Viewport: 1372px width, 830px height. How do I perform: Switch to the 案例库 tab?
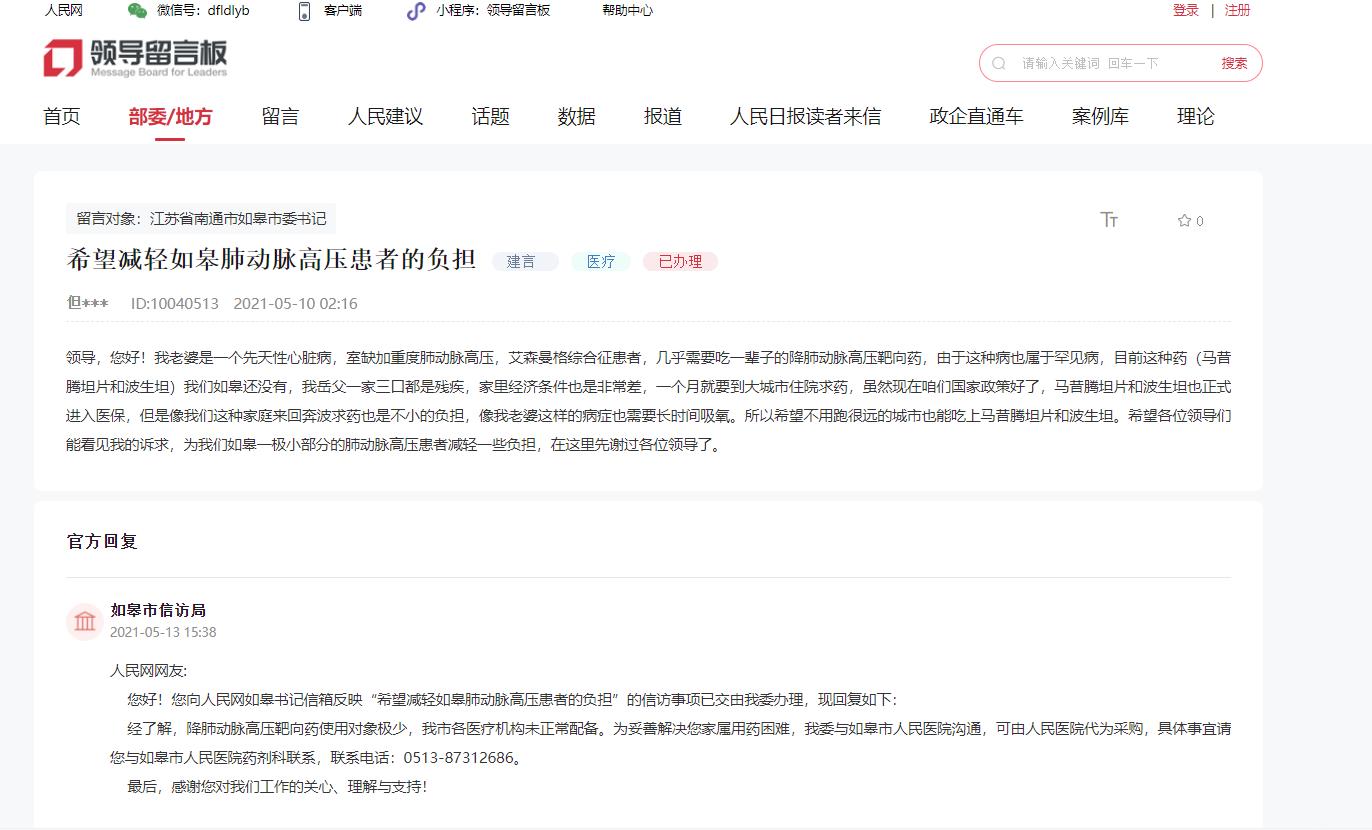point(1100,116)
